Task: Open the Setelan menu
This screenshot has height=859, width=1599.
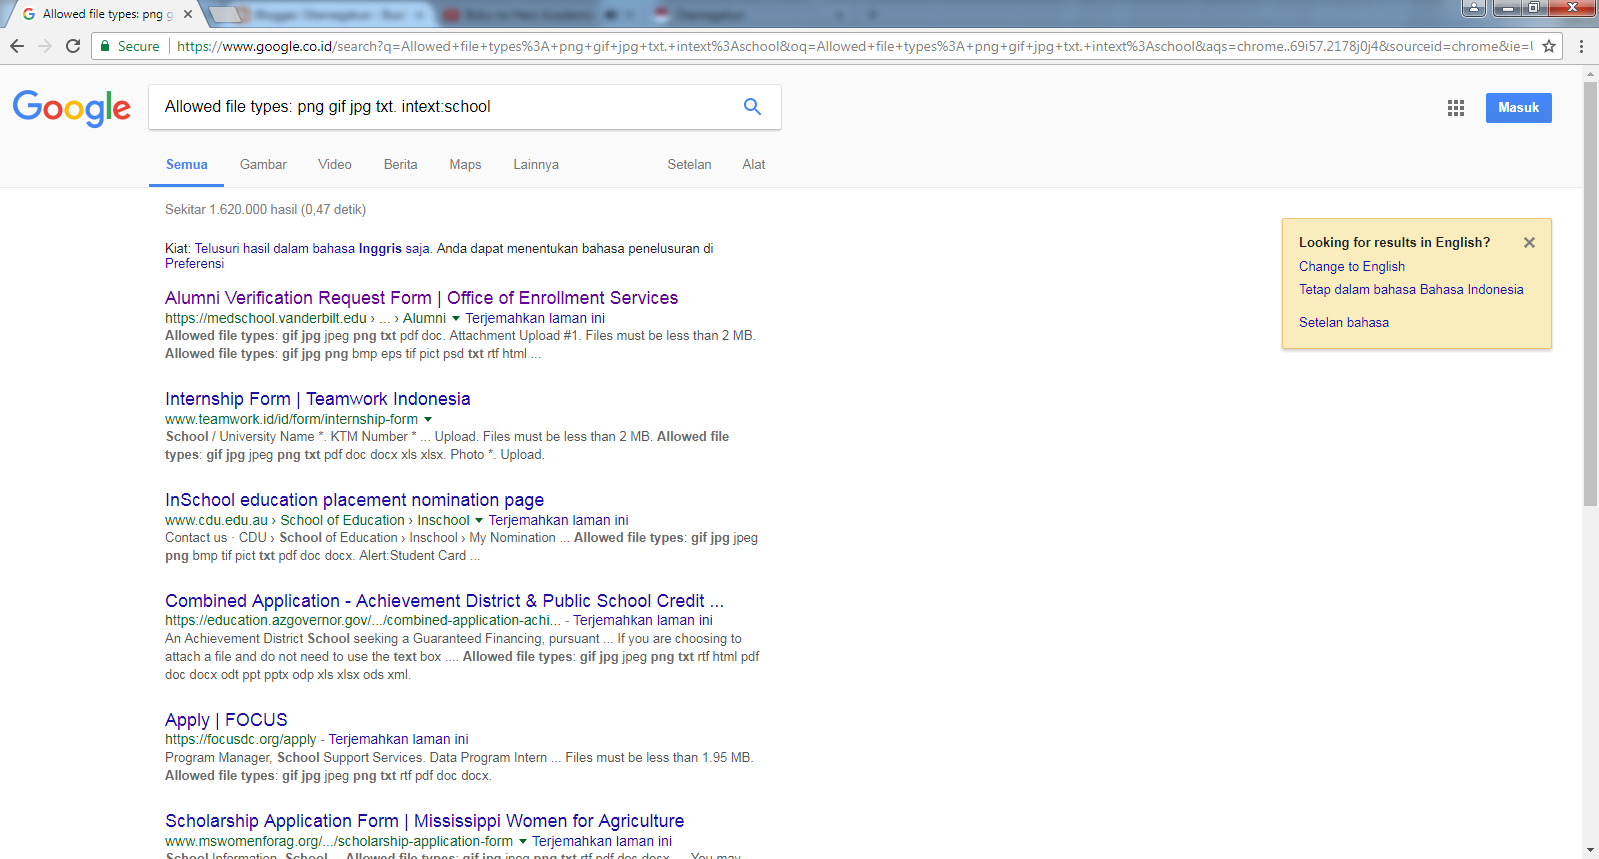Action: (689, 165)
